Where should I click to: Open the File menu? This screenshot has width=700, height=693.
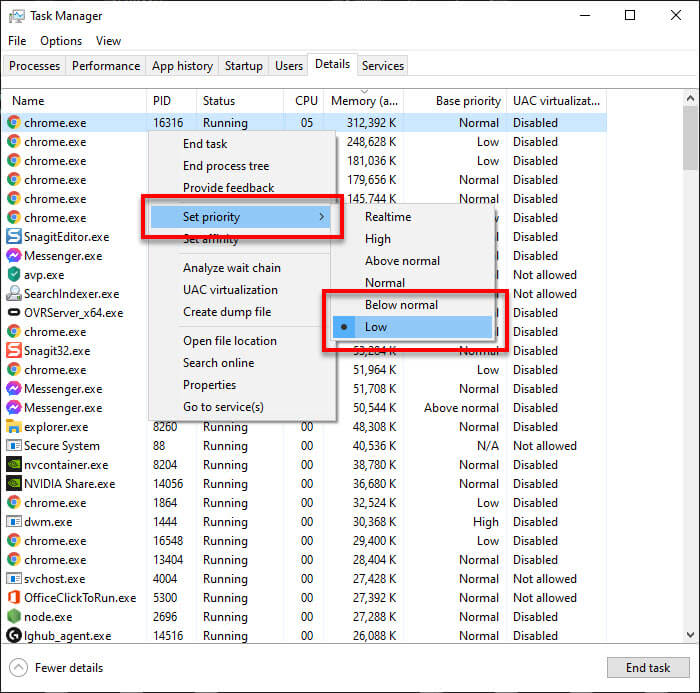[x=17, y=41]
